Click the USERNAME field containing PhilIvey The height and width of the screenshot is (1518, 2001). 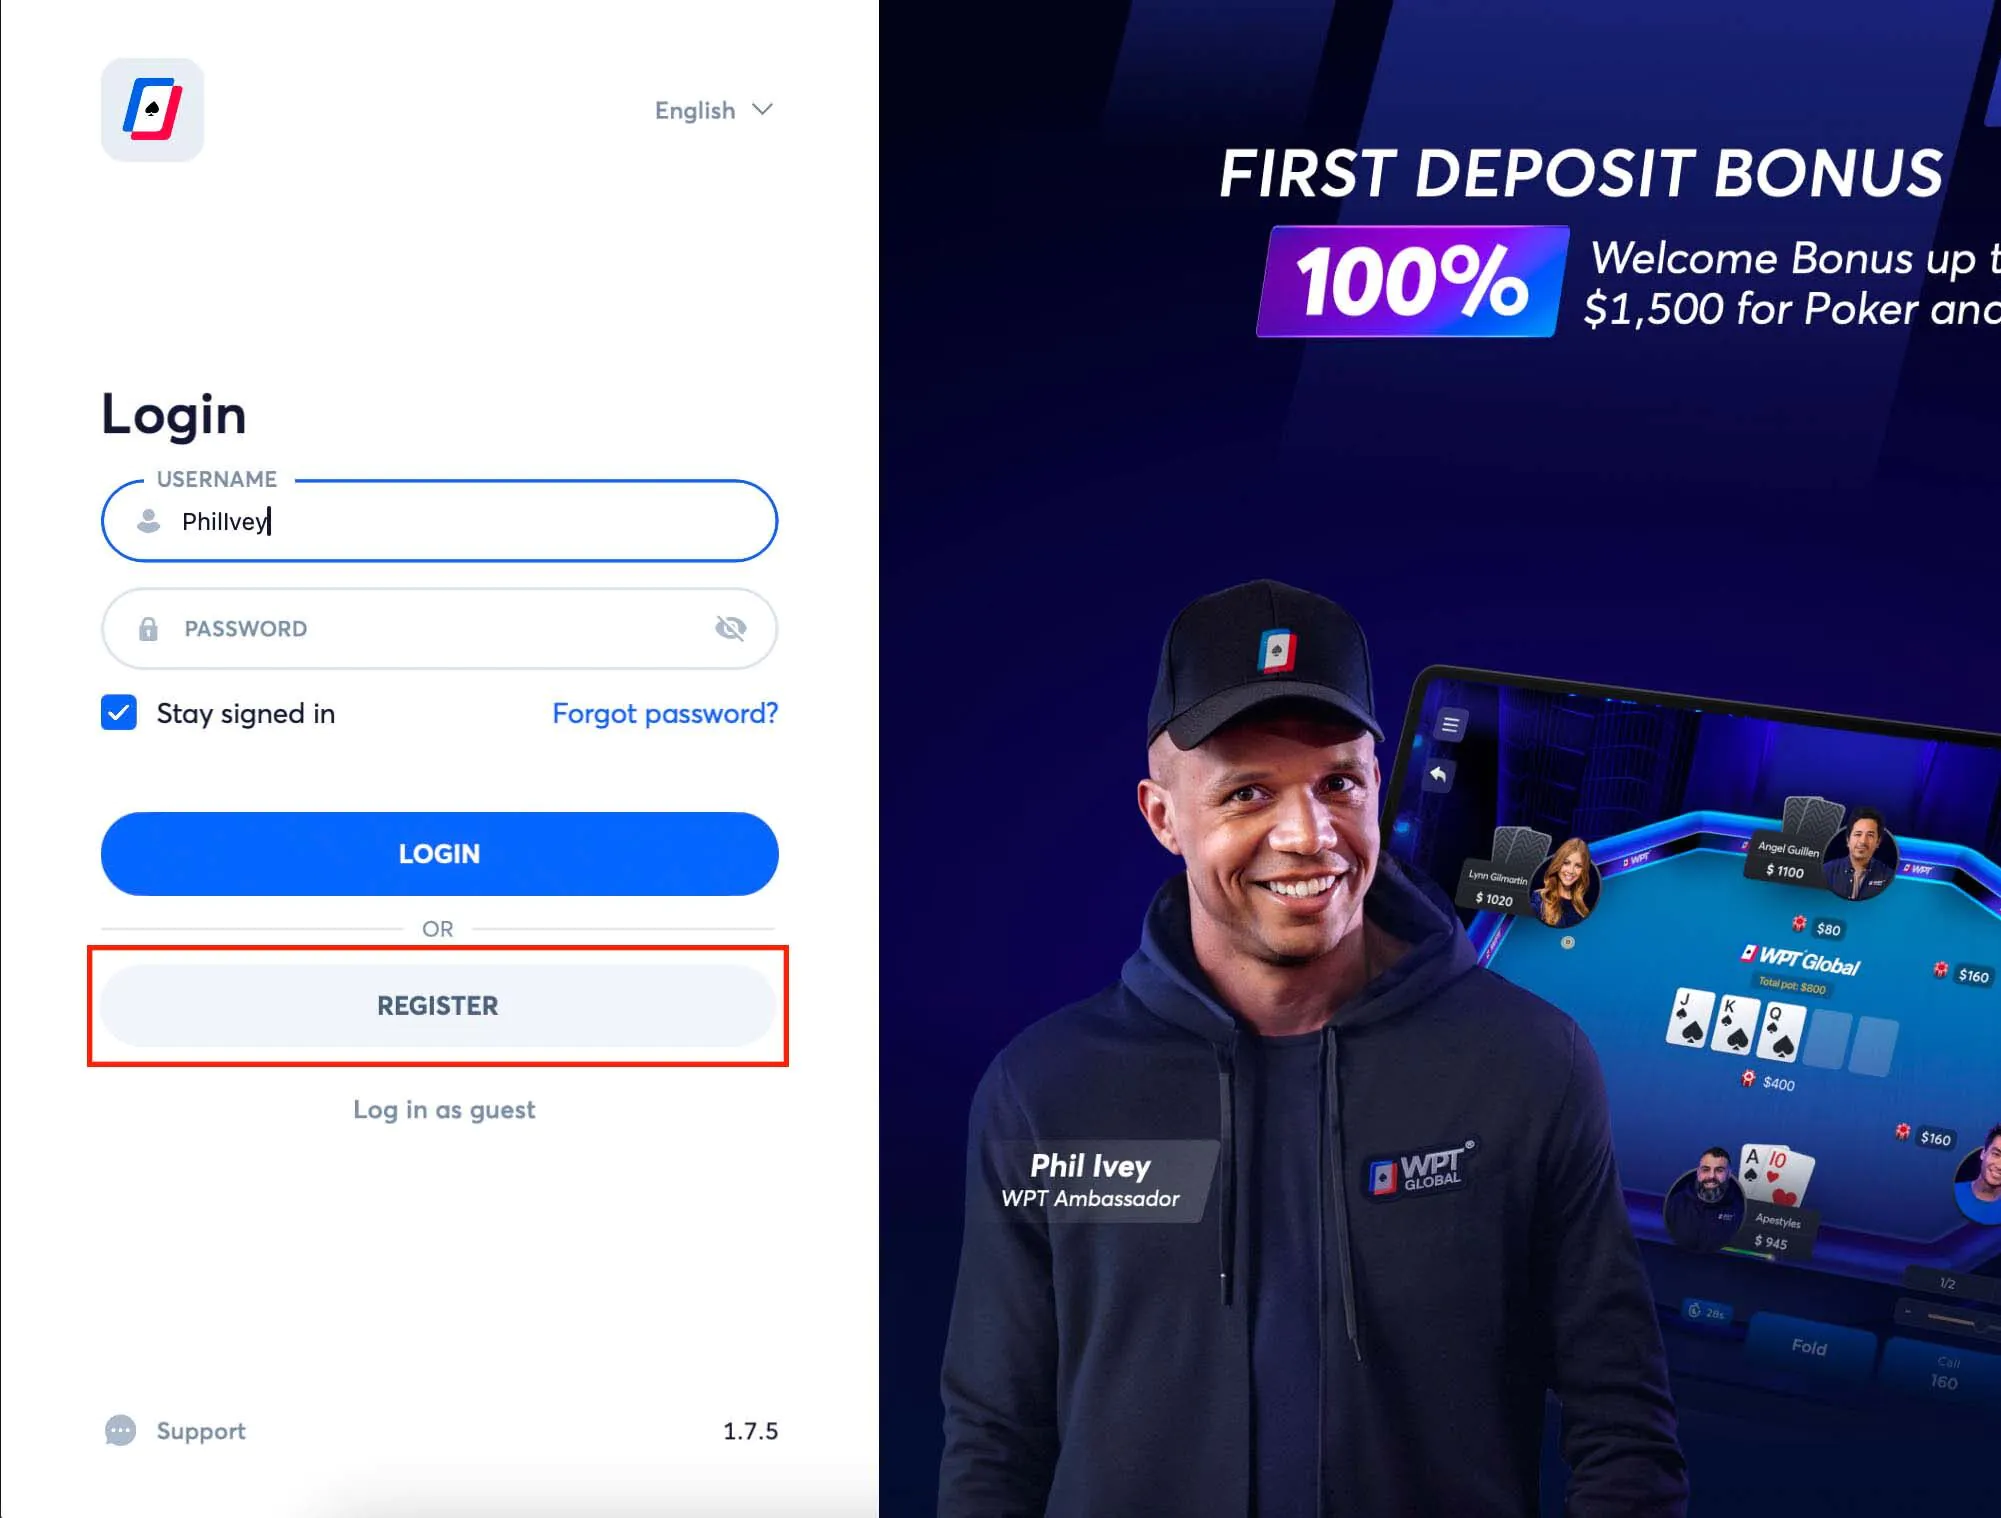(439, 520)
